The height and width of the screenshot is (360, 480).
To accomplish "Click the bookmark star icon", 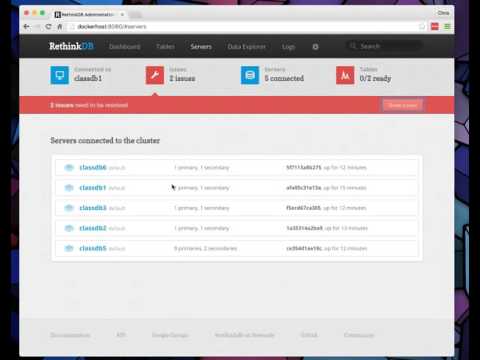I will tap(422, 27).
